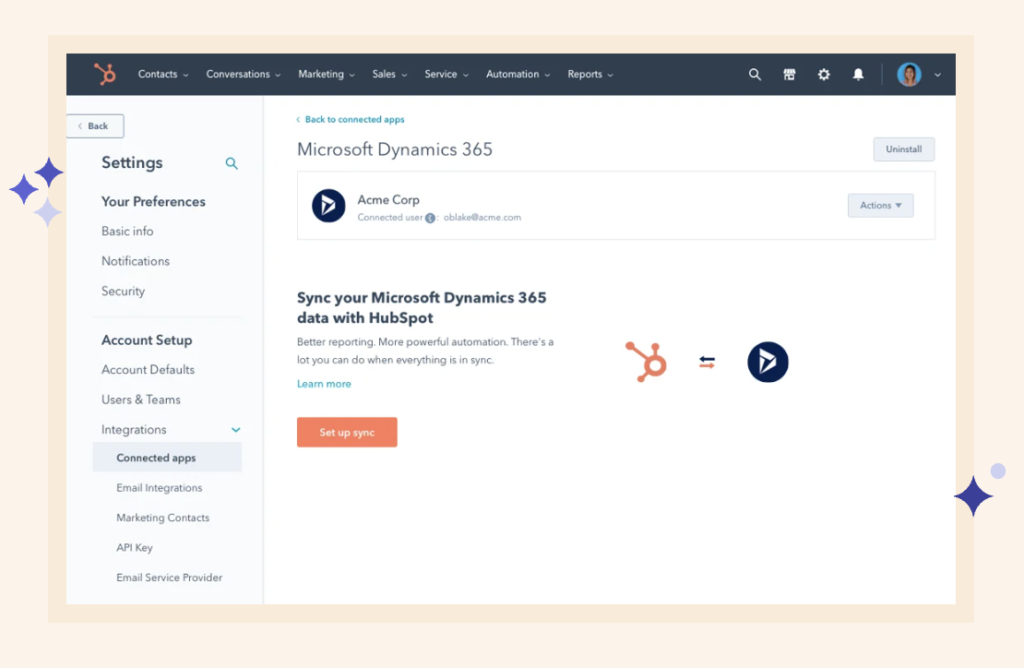1024x668 pixels.
Task: Click the Acme Corp Dynamics logo icon
Action: point(328,206)
